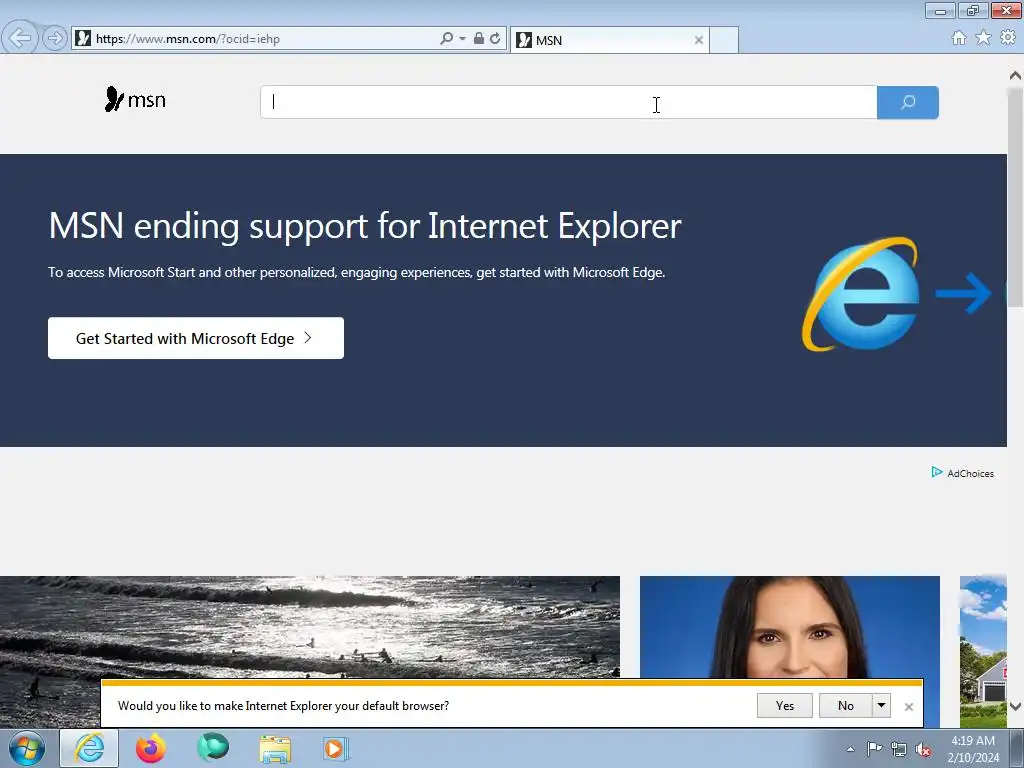This screenshot has width=1024, height=768.
Task: Open the green globe browser taskbar icon
Action: coord(213,748)
